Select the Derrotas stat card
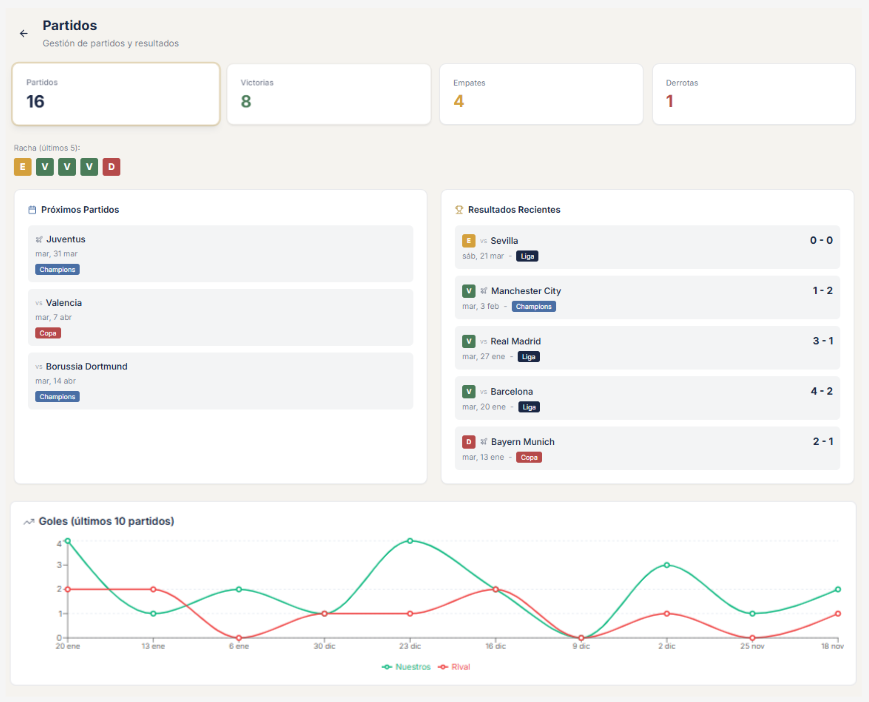The height and width of the screenshot is (702, 869). pyautogui.click(x=753, y=94)
